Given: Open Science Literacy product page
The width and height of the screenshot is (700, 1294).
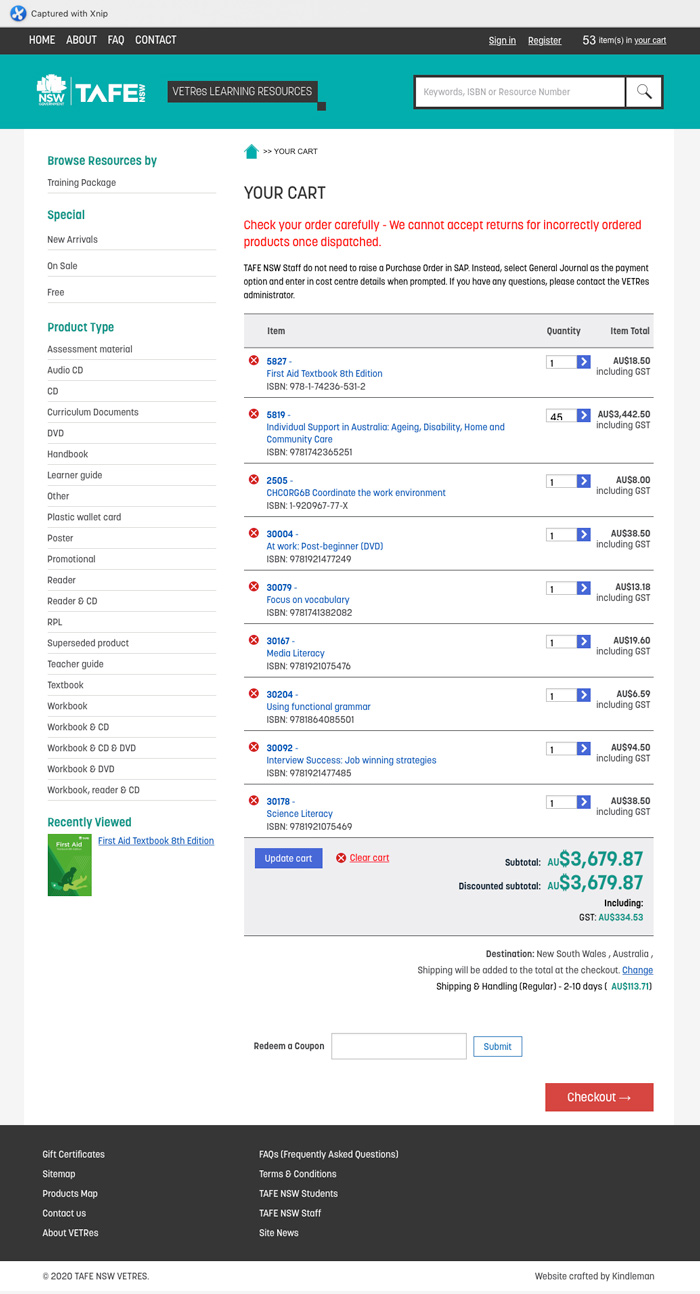Looking at the screenshot, I should click(x=299, y=814).
